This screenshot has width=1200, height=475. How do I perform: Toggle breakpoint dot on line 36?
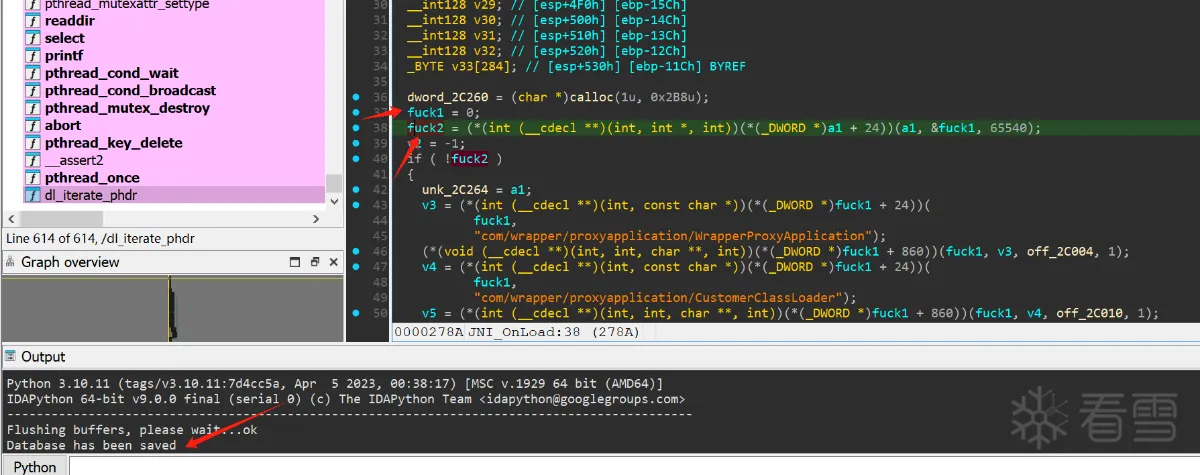point(357,97)
